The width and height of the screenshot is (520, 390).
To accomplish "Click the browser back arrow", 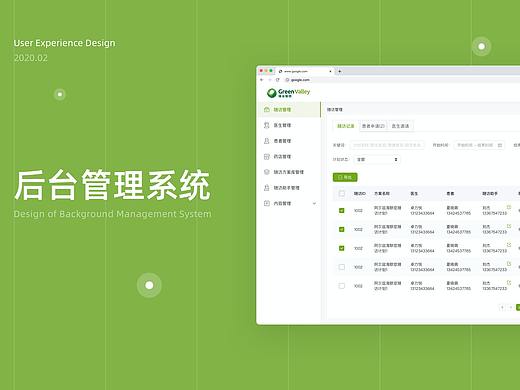I will point(262,80).
